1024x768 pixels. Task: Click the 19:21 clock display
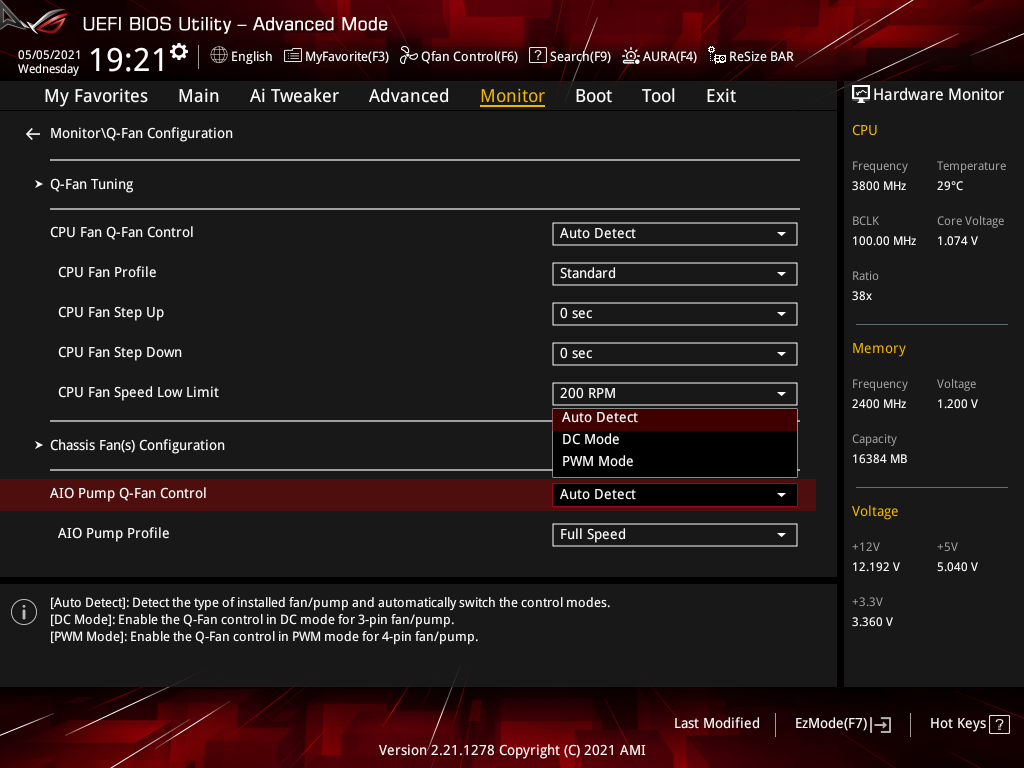click(127, 60)
